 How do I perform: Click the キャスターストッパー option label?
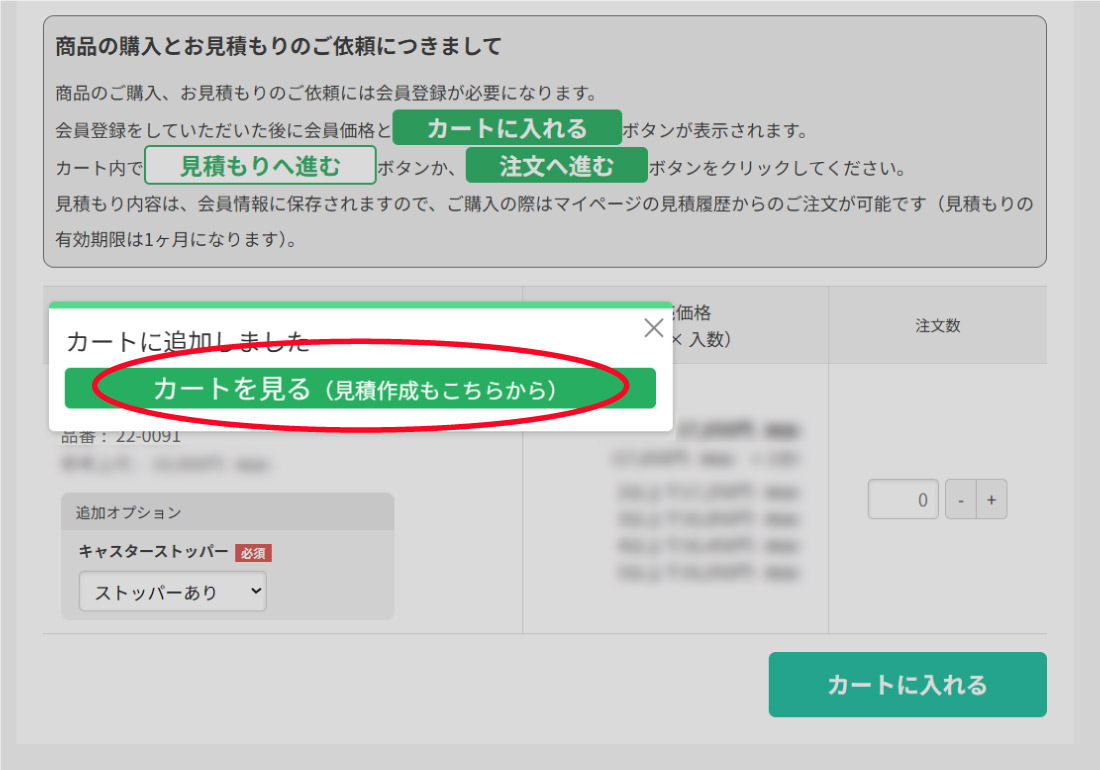pos(153,552)
